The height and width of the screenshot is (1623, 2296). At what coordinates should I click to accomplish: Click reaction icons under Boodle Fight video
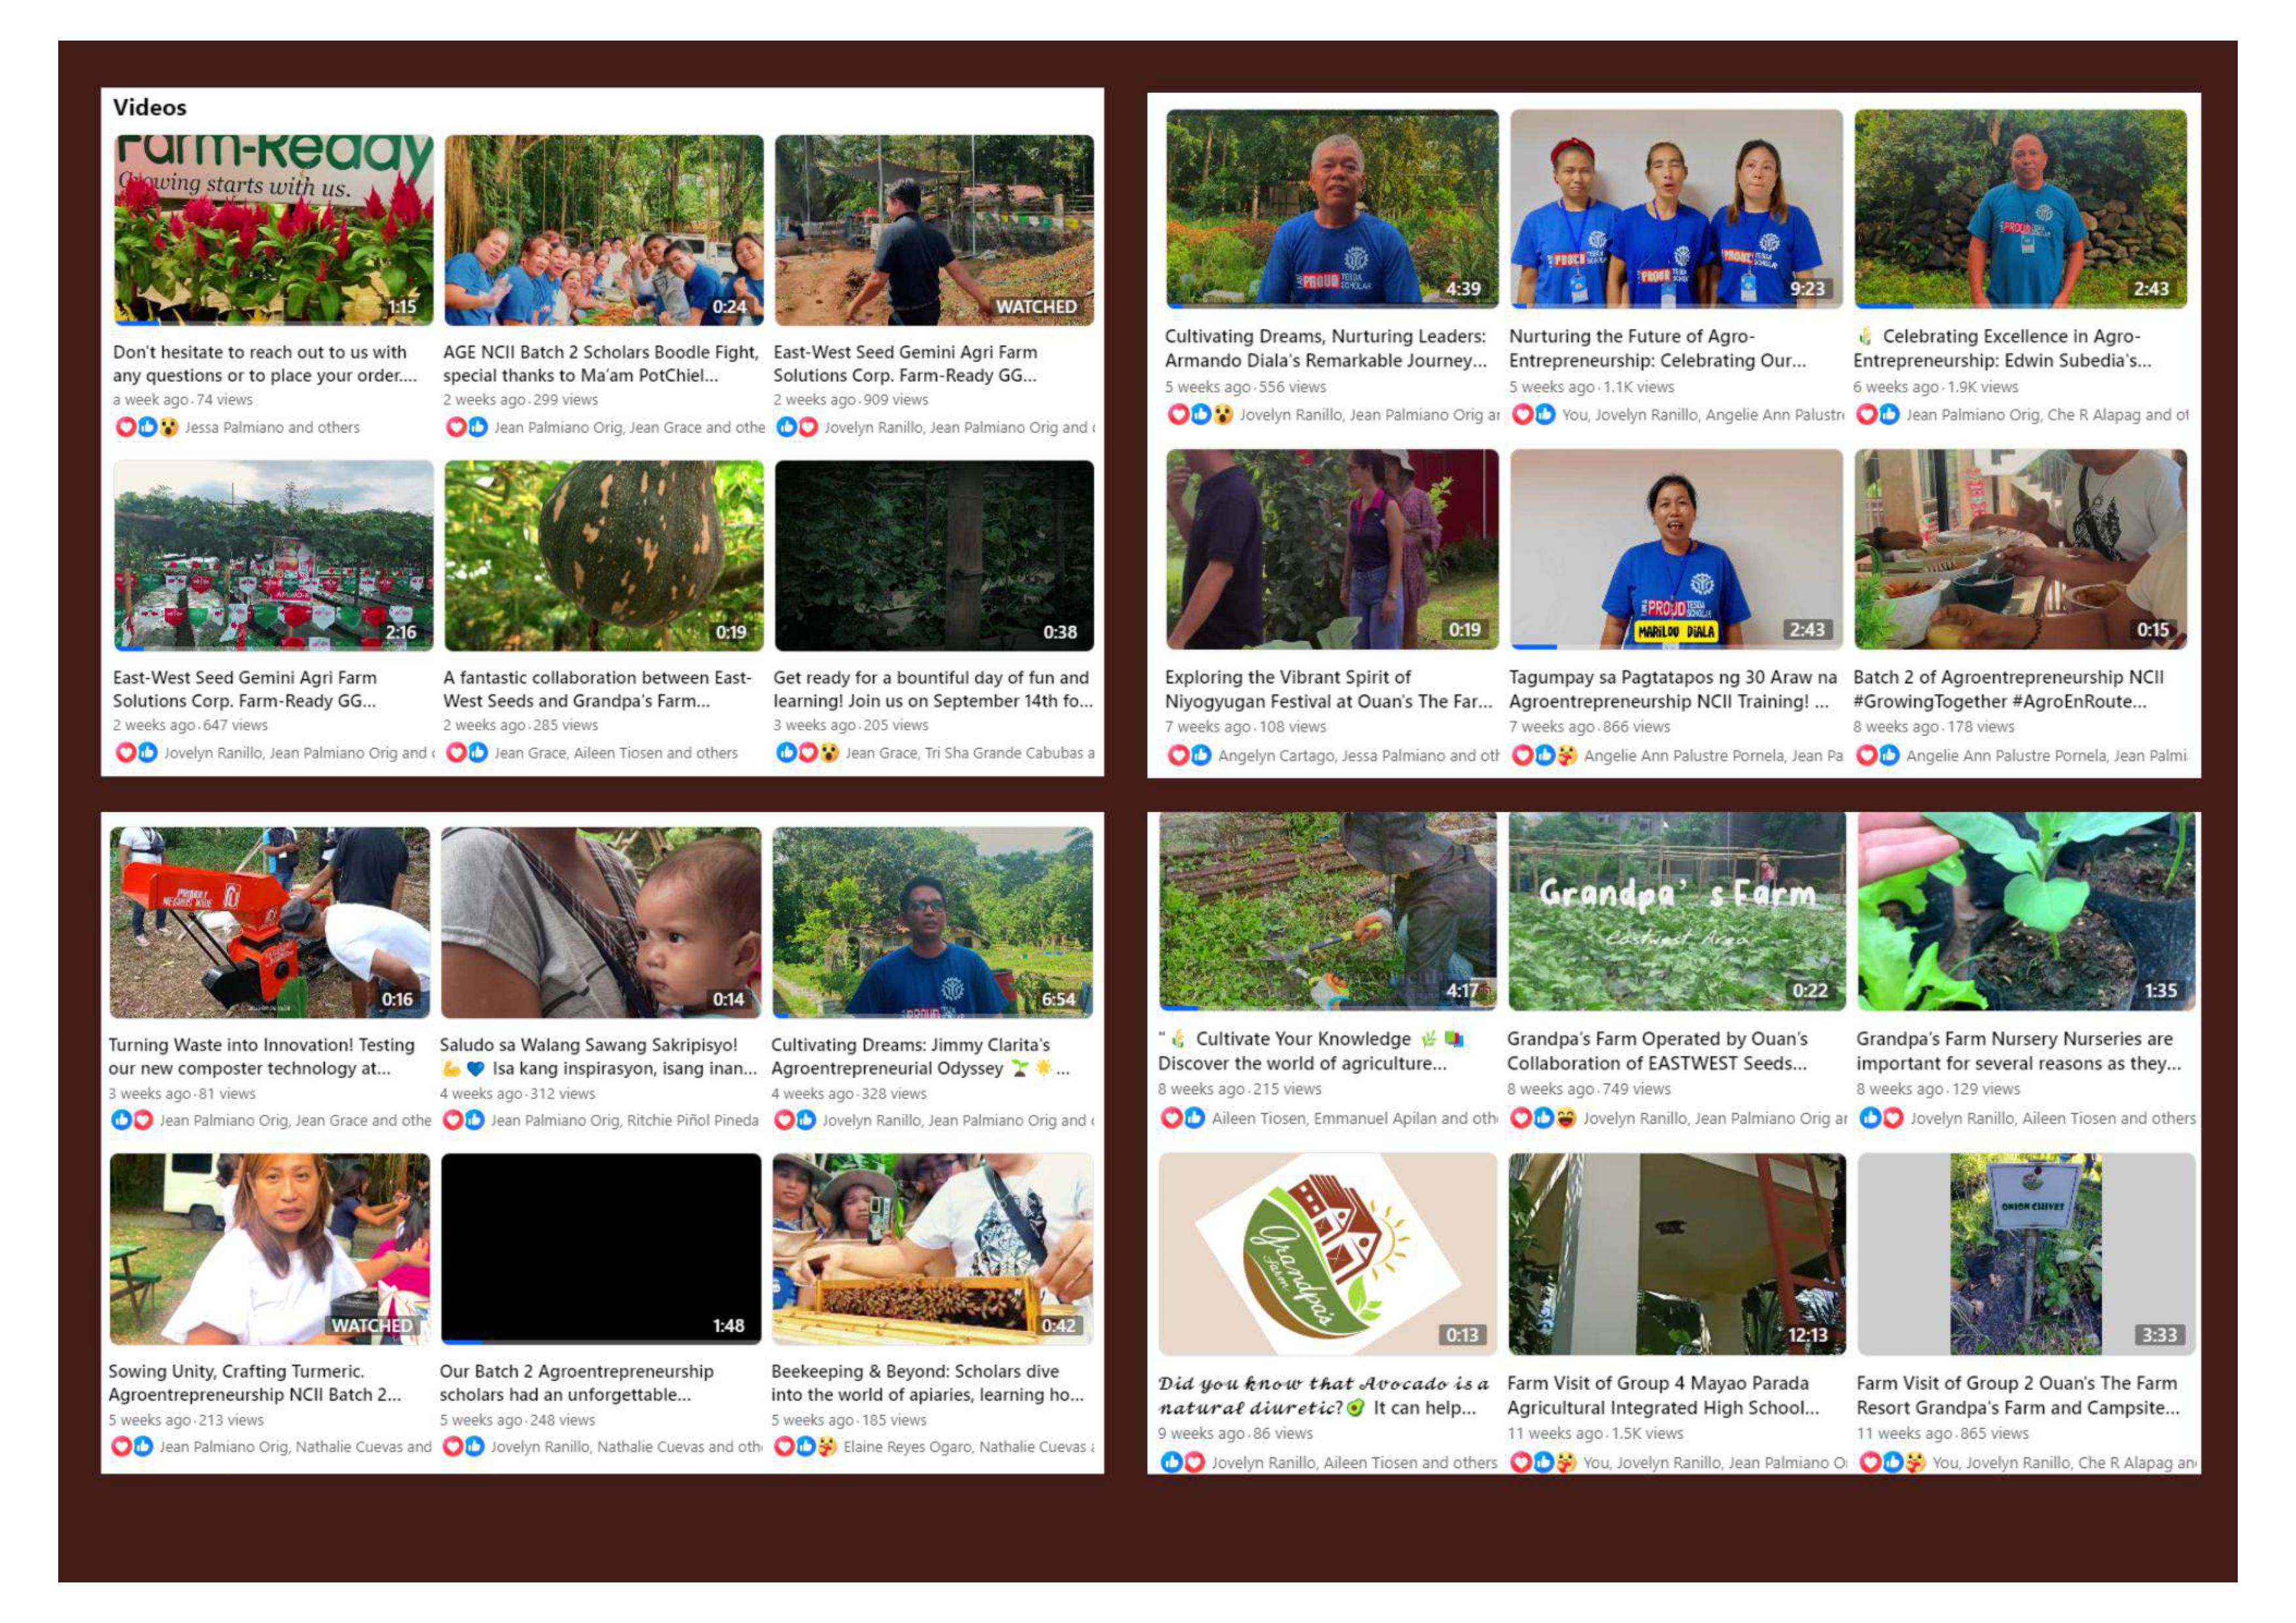[466, 427]
